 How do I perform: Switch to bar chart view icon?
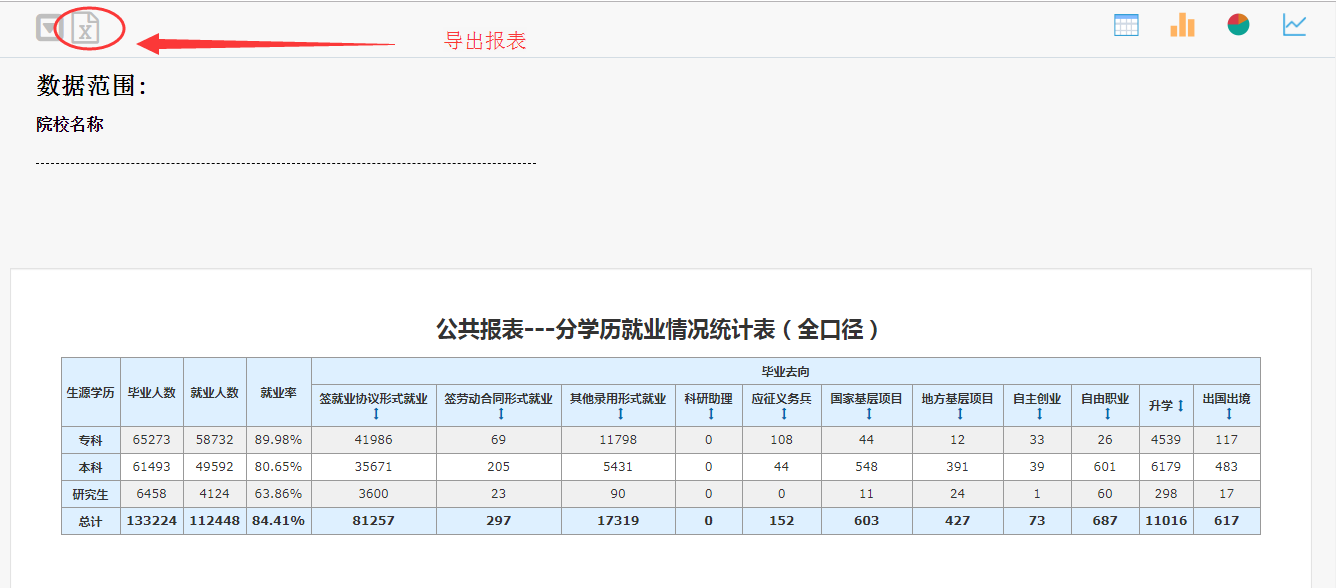click(x=1182, y=25)
